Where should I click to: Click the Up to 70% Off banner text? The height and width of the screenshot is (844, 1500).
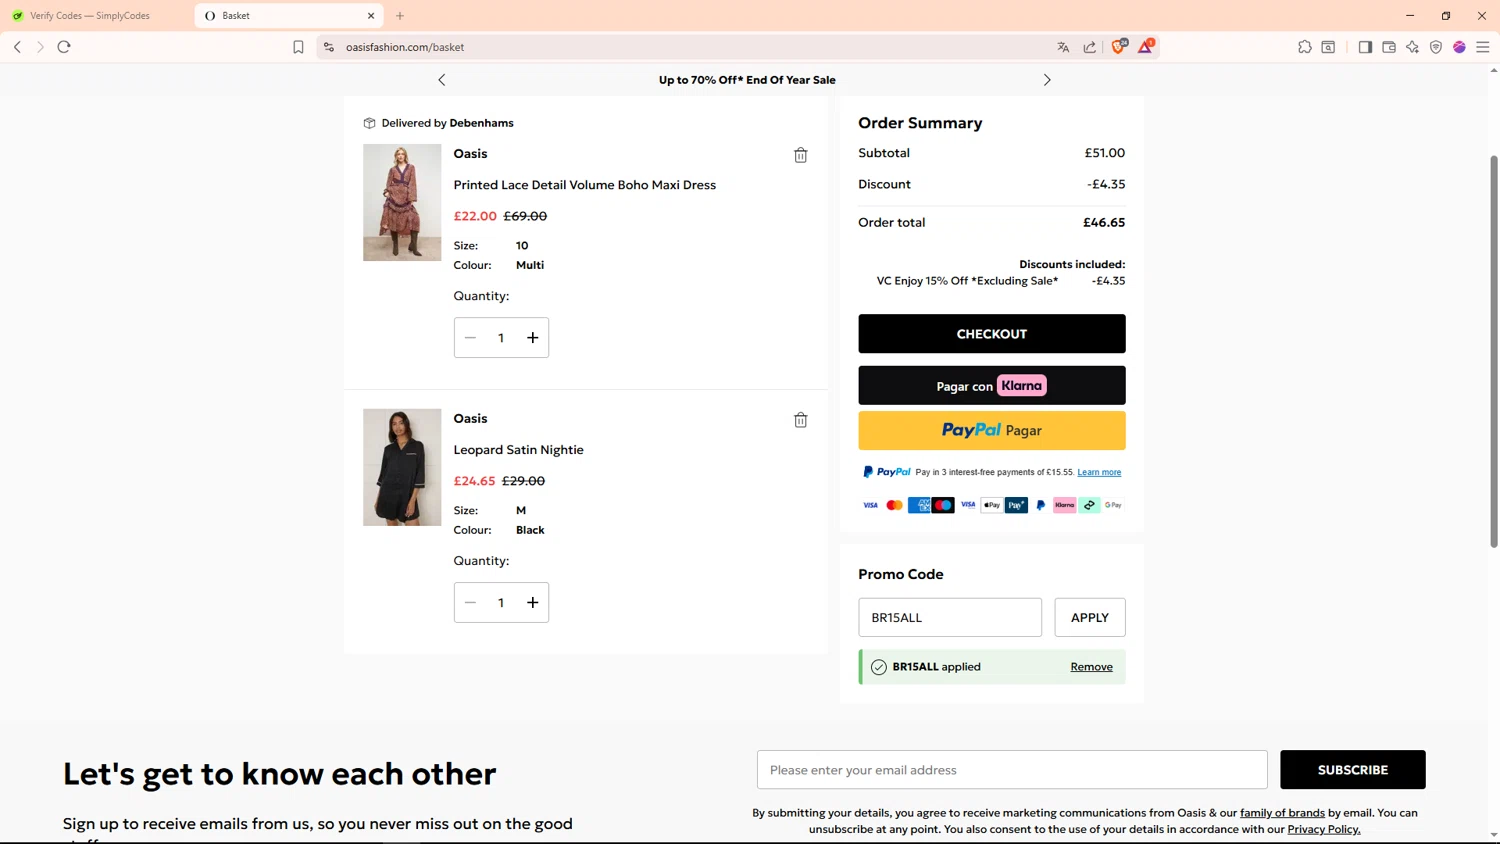pos(747,80)
